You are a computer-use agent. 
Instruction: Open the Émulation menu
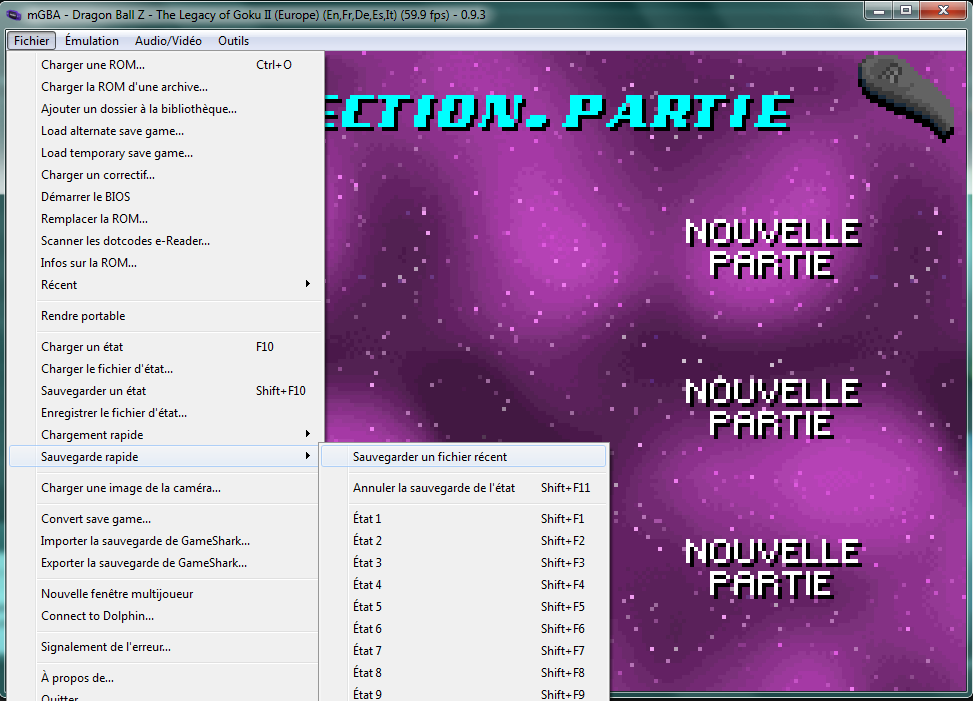[x=92, y=41]
